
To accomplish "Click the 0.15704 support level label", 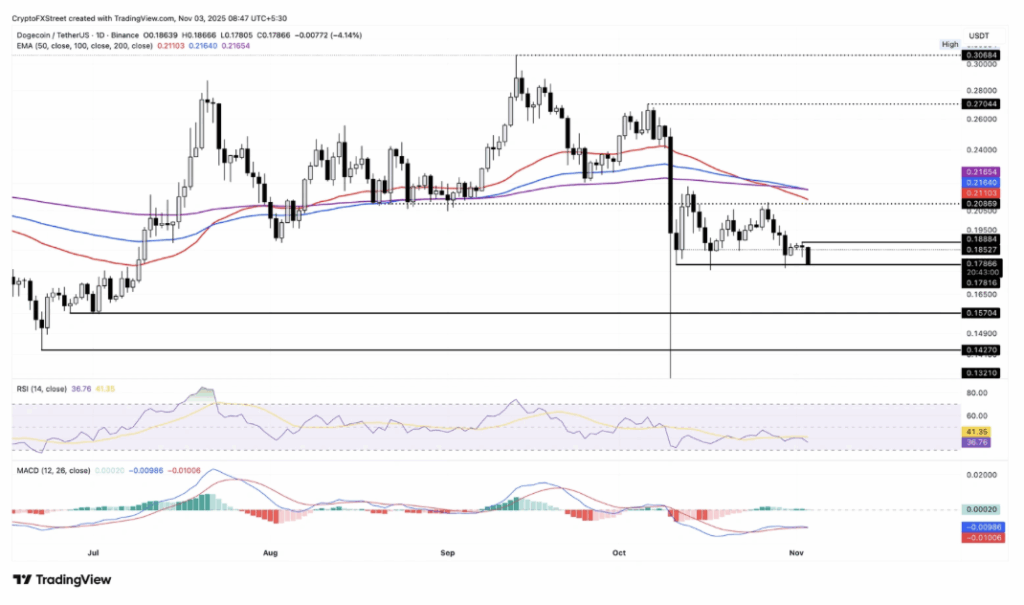I will (979, 313).
